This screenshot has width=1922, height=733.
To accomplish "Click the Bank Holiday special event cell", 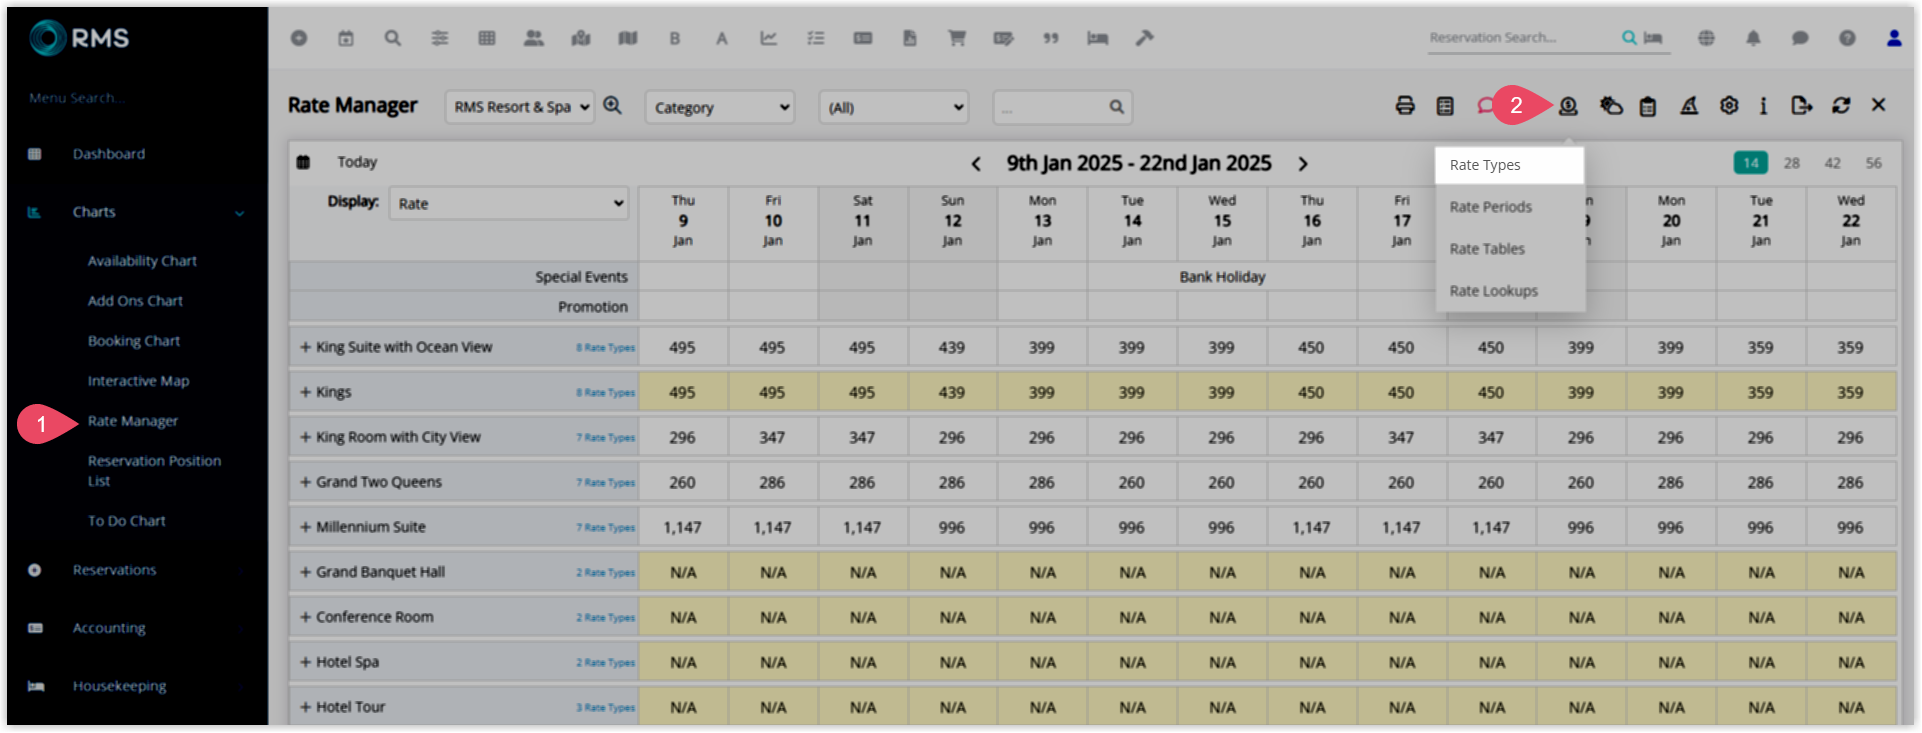I will 1222,277.
